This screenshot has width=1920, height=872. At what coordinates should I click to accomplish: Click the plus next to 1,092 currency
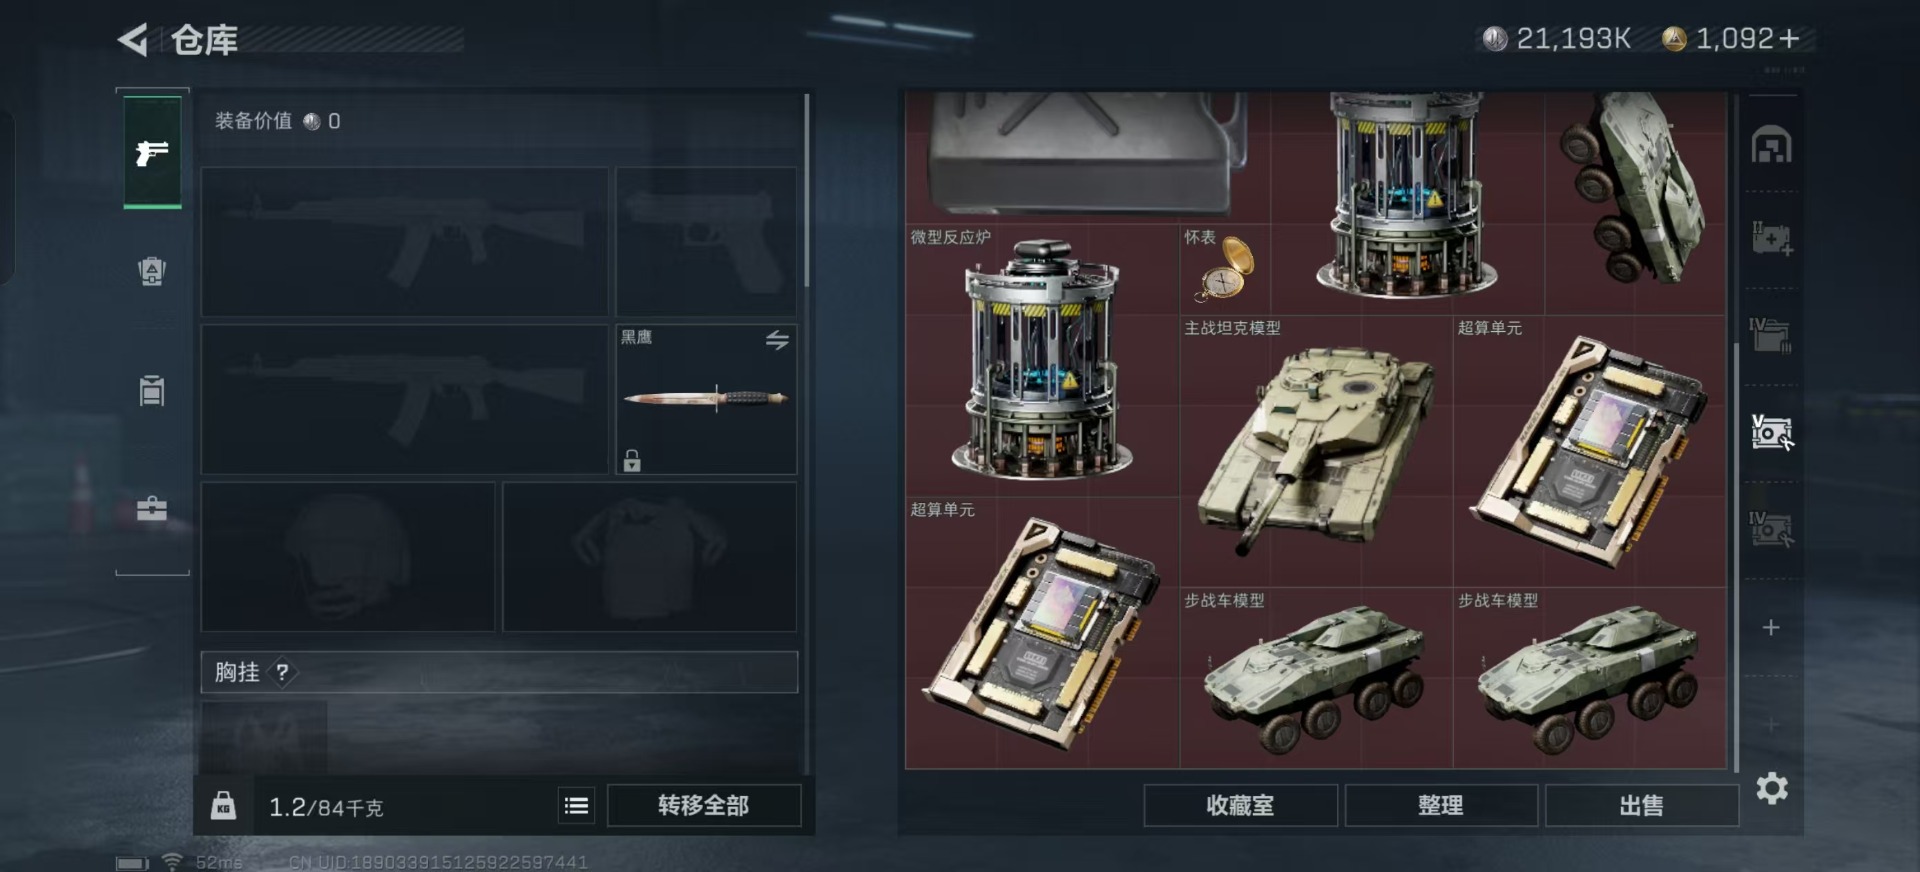(1790, 39)
